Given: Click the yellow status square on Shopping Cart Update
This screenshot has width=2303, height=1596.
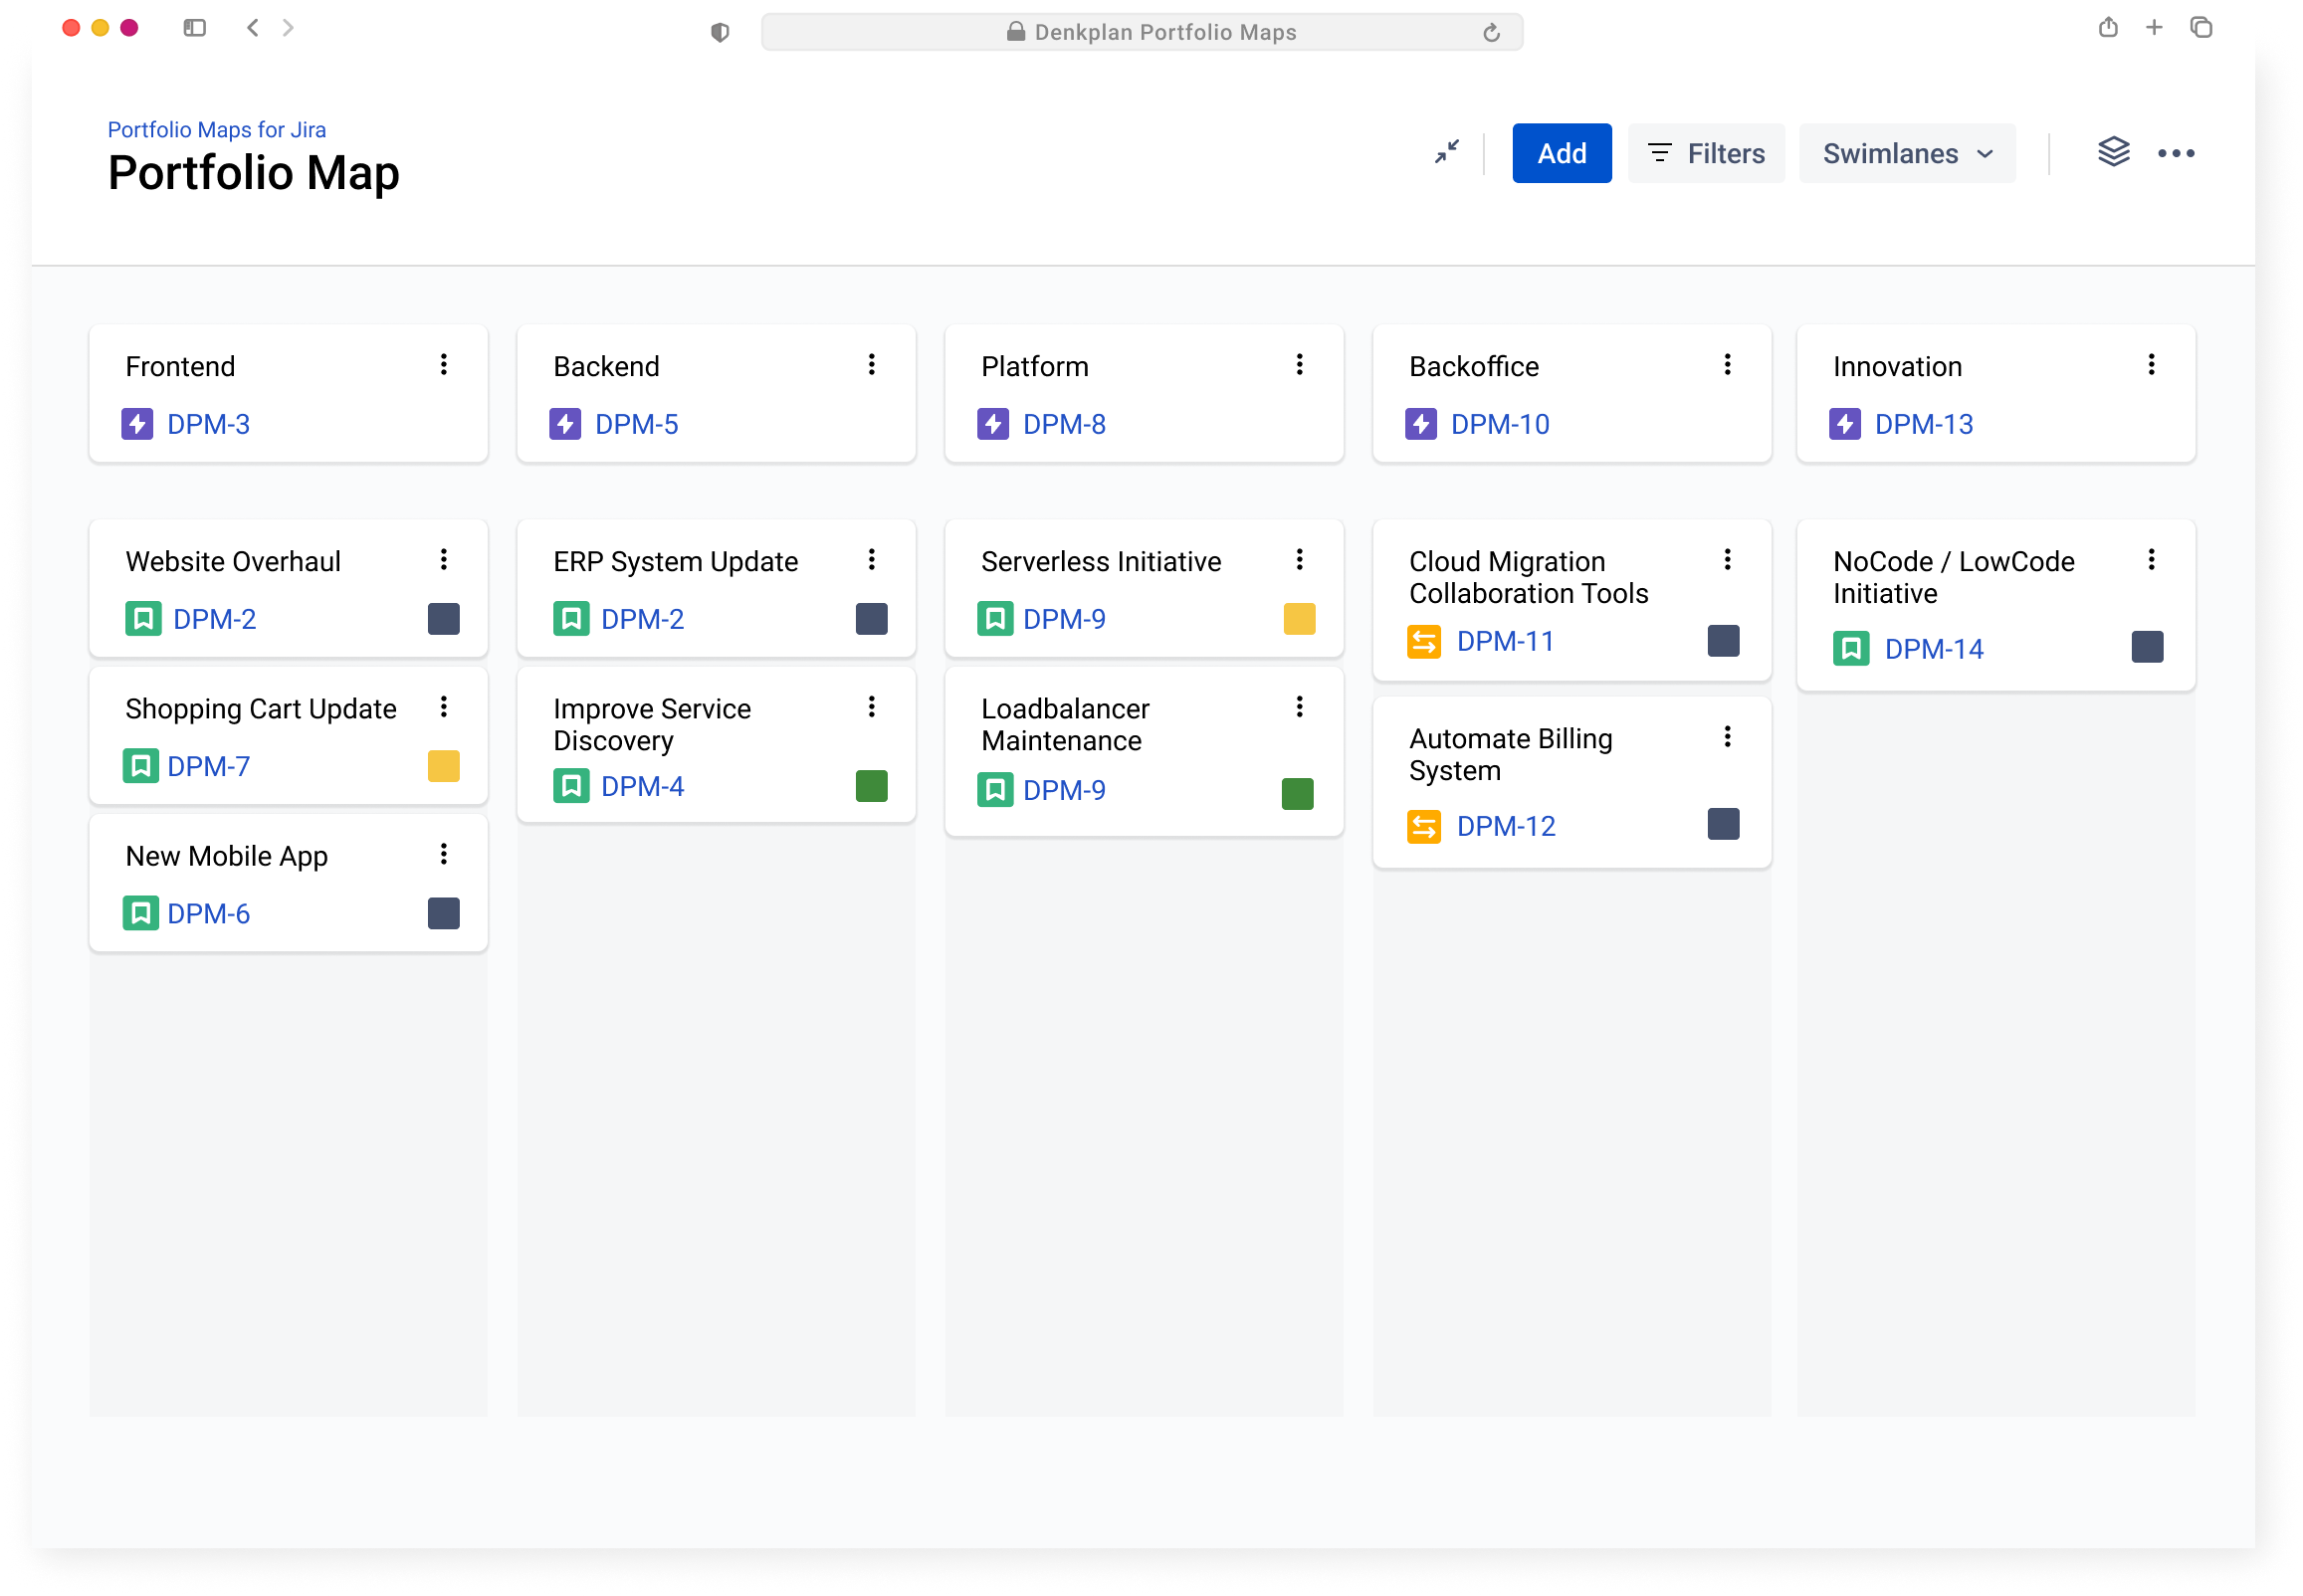Looking at the screenshot, I should [x=443, y=766].
